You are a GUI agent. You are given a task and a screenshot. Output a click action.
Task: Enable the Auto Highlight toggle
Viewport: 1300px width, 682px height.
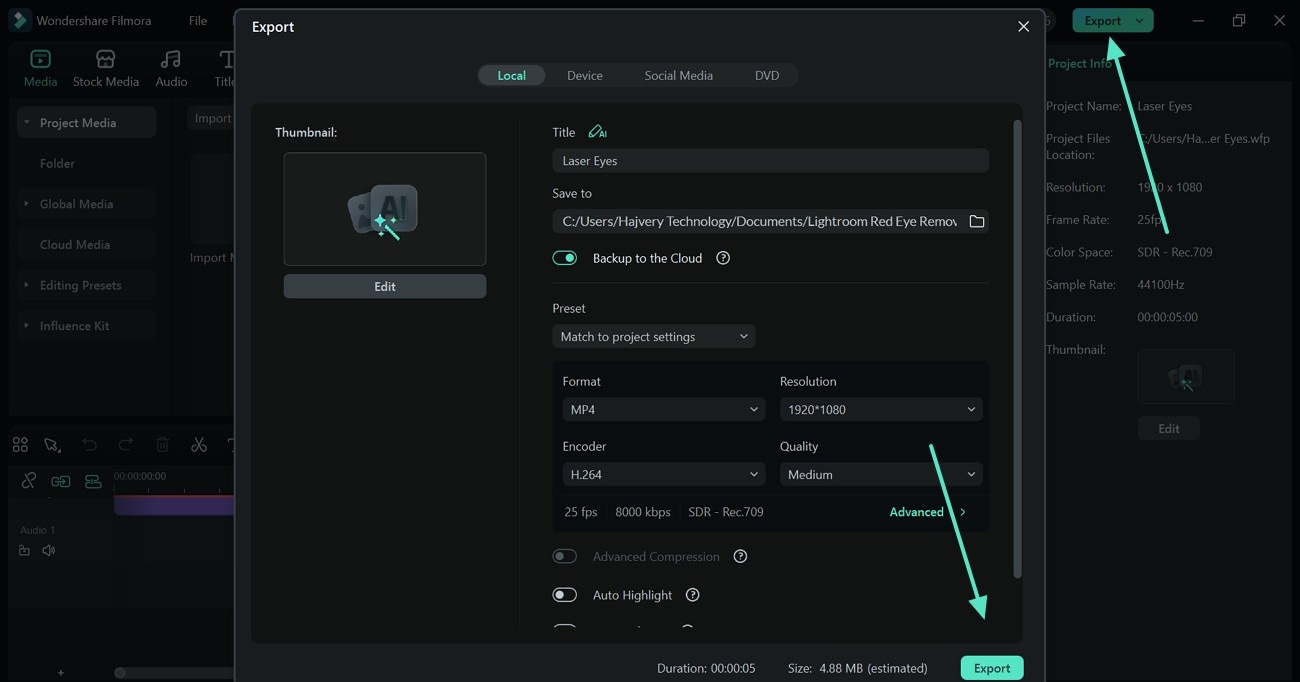(565, 595)
